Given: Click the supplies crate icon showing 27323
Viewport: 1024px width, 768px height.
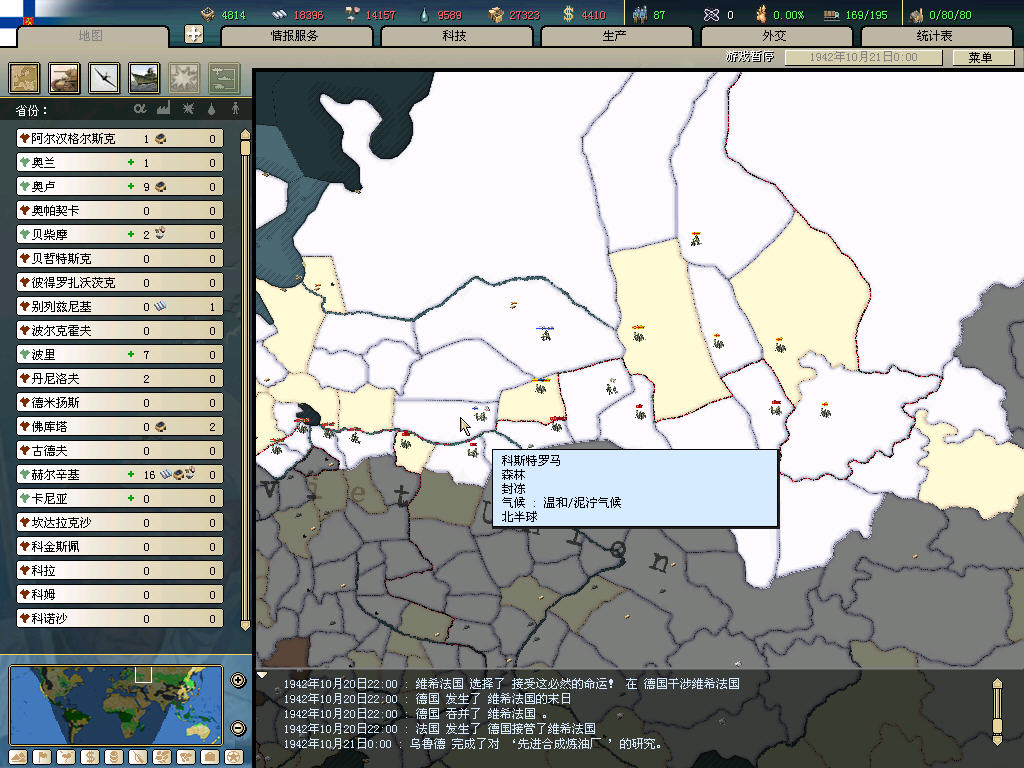Looking at the screenshot, I should tap(496, 14).
